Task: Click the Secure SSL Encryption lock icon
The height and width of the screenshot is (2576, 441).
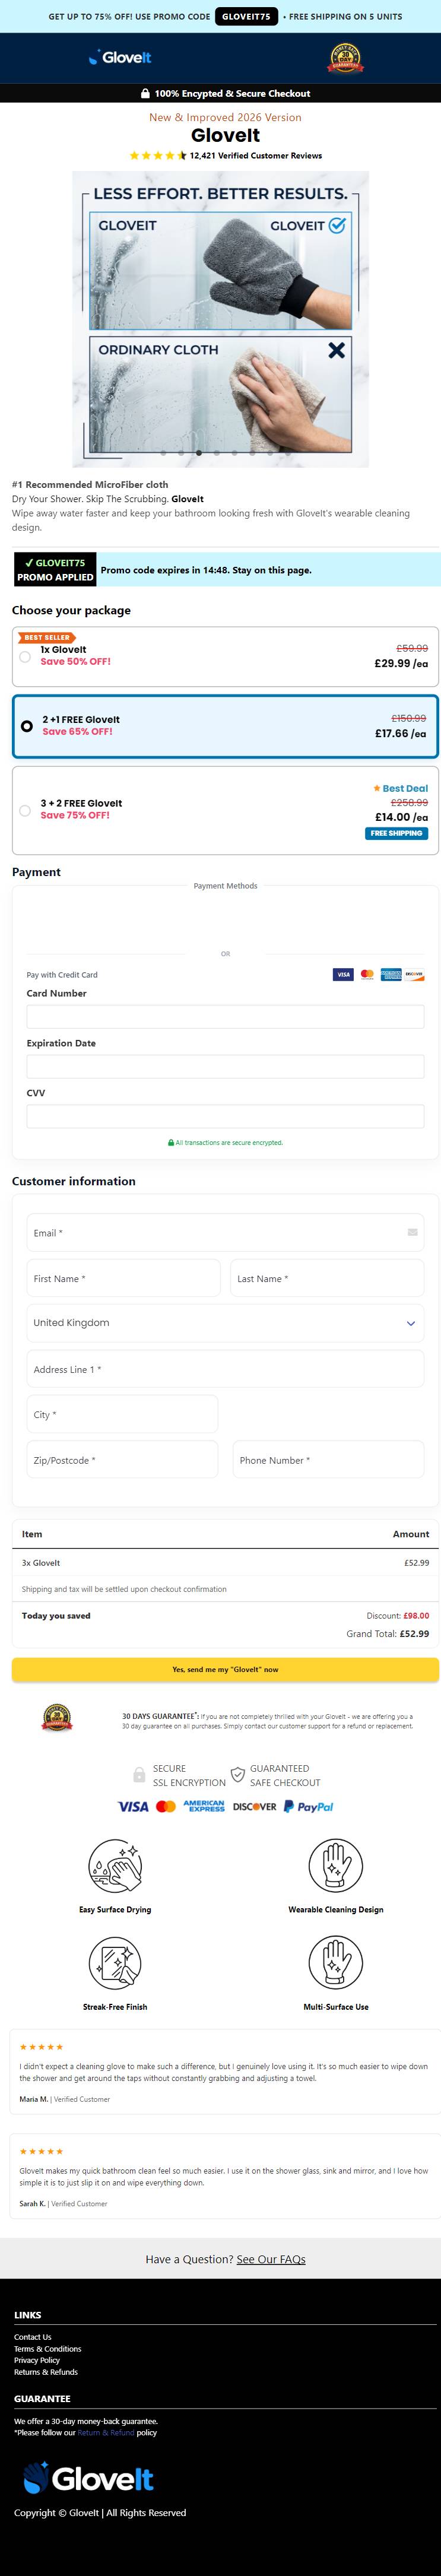Action: tap(139, 1775)
